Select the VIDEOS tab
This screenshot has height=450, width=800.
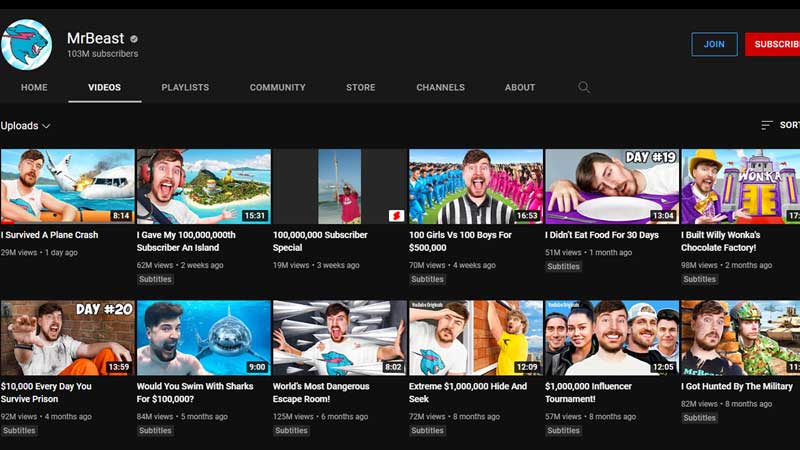[x=105, y=87]
